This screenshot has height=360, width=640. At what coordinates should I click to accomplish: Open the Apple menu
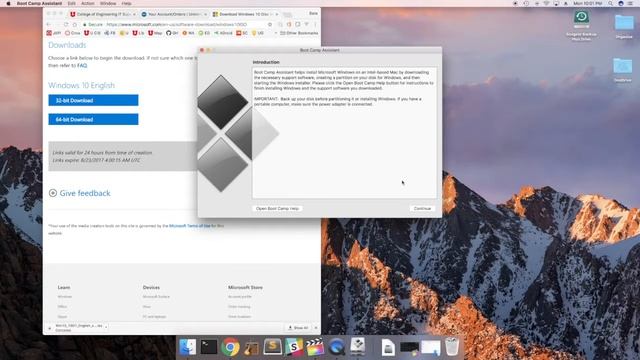click(x=8, y=3)
